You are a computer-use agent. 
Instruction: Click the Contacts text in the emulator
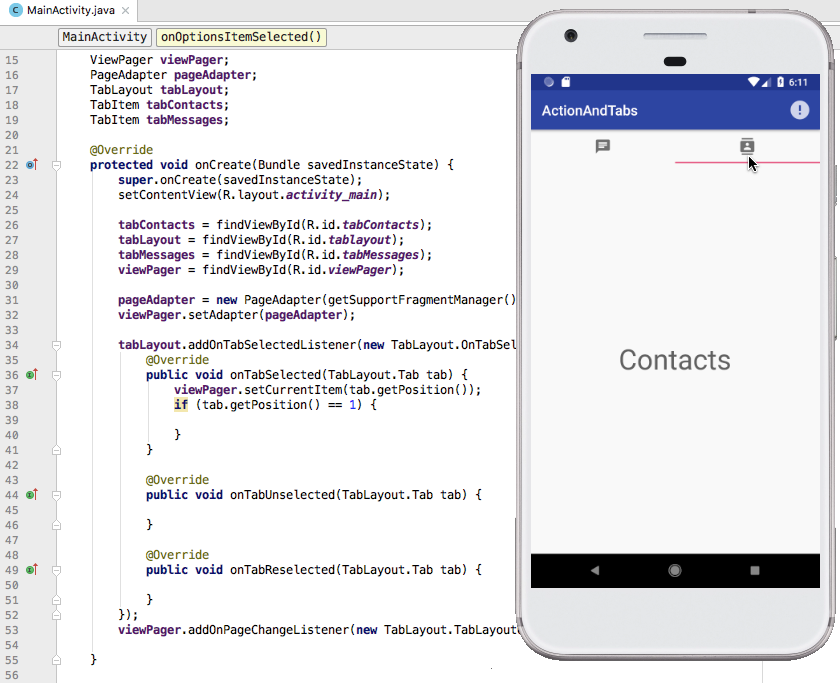click(x=674, y=360)
